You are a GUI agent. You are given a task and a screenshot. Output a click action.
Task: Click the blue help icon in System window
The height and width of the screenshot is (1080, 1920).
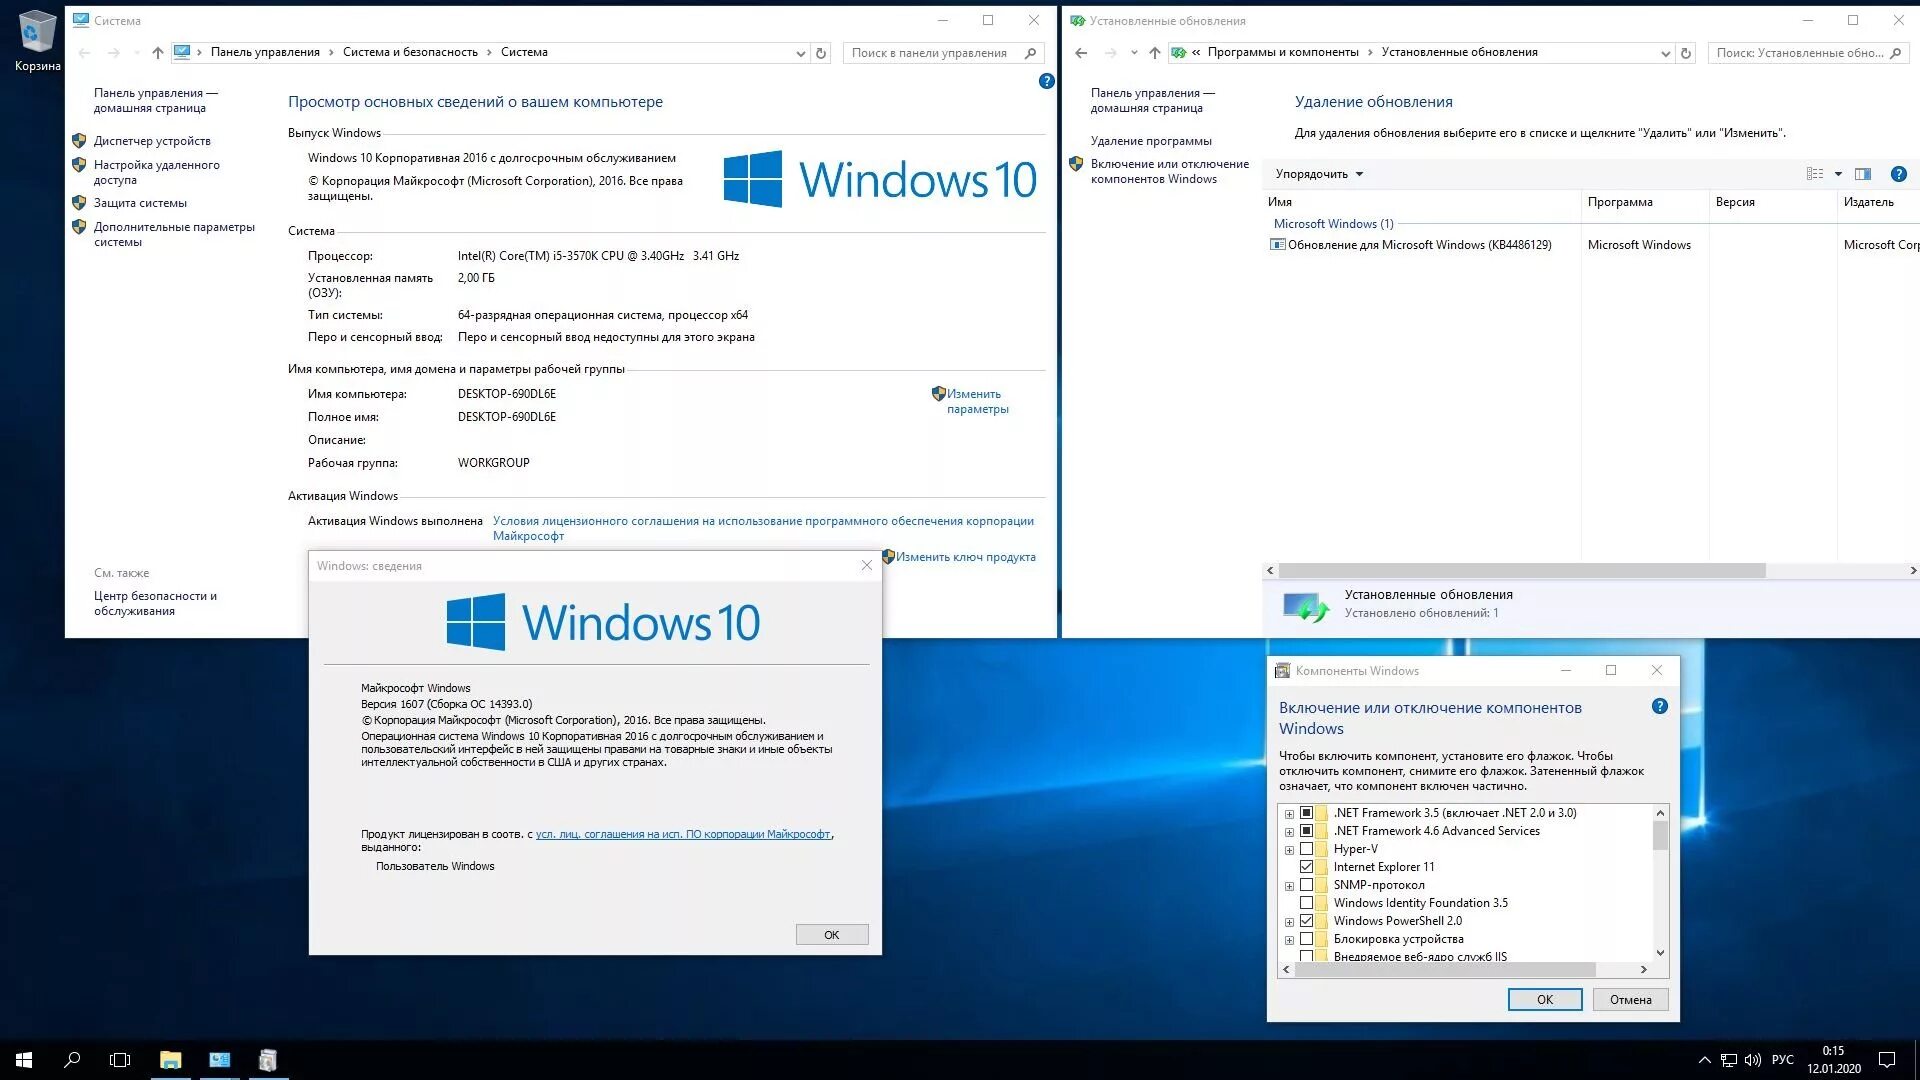[1046, 81]
